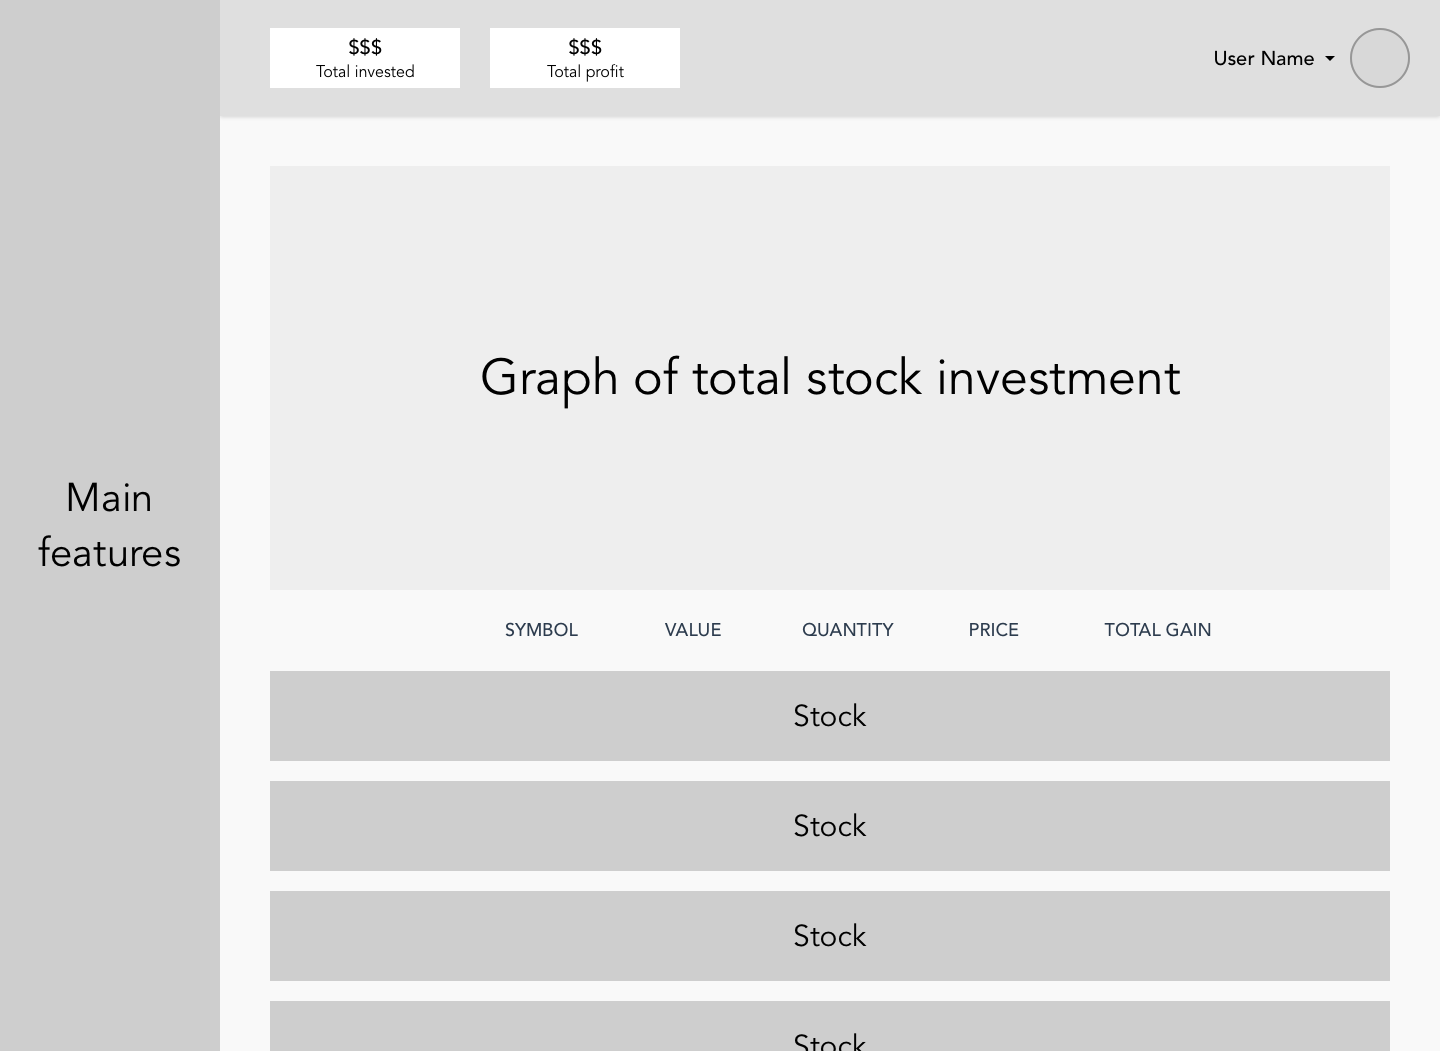Sort by the QUANTITY column header
The width and height of the screenshot is (1440, 1051).
tap(847, 630)
